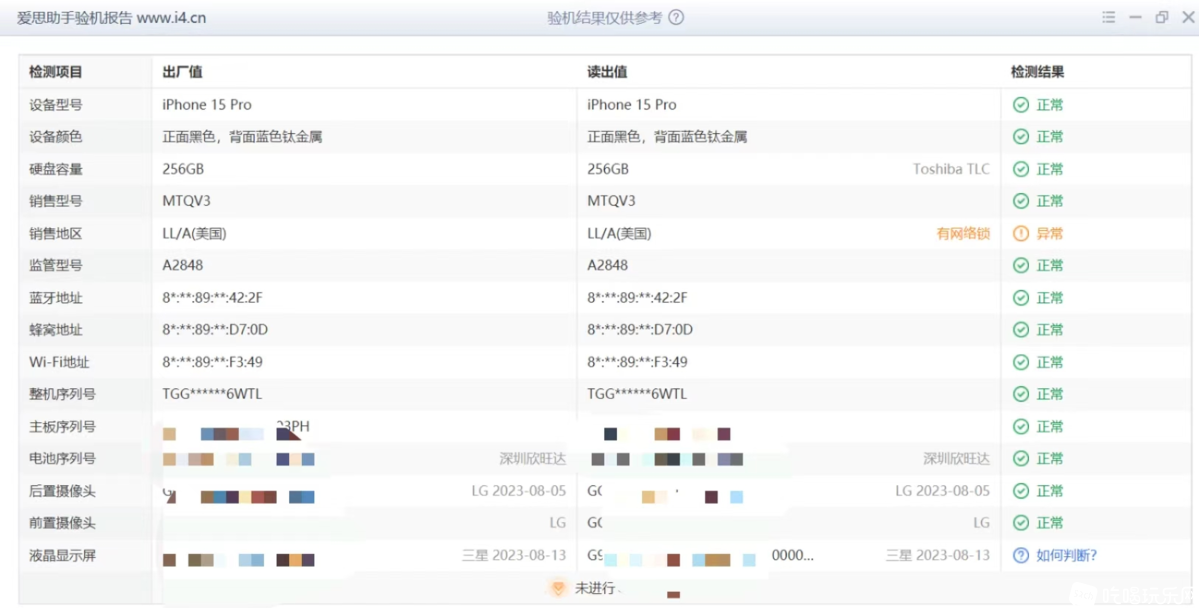Click LG 2023-08-05 in read column
The image size is (1199, 608).
(x=943, y=490)
